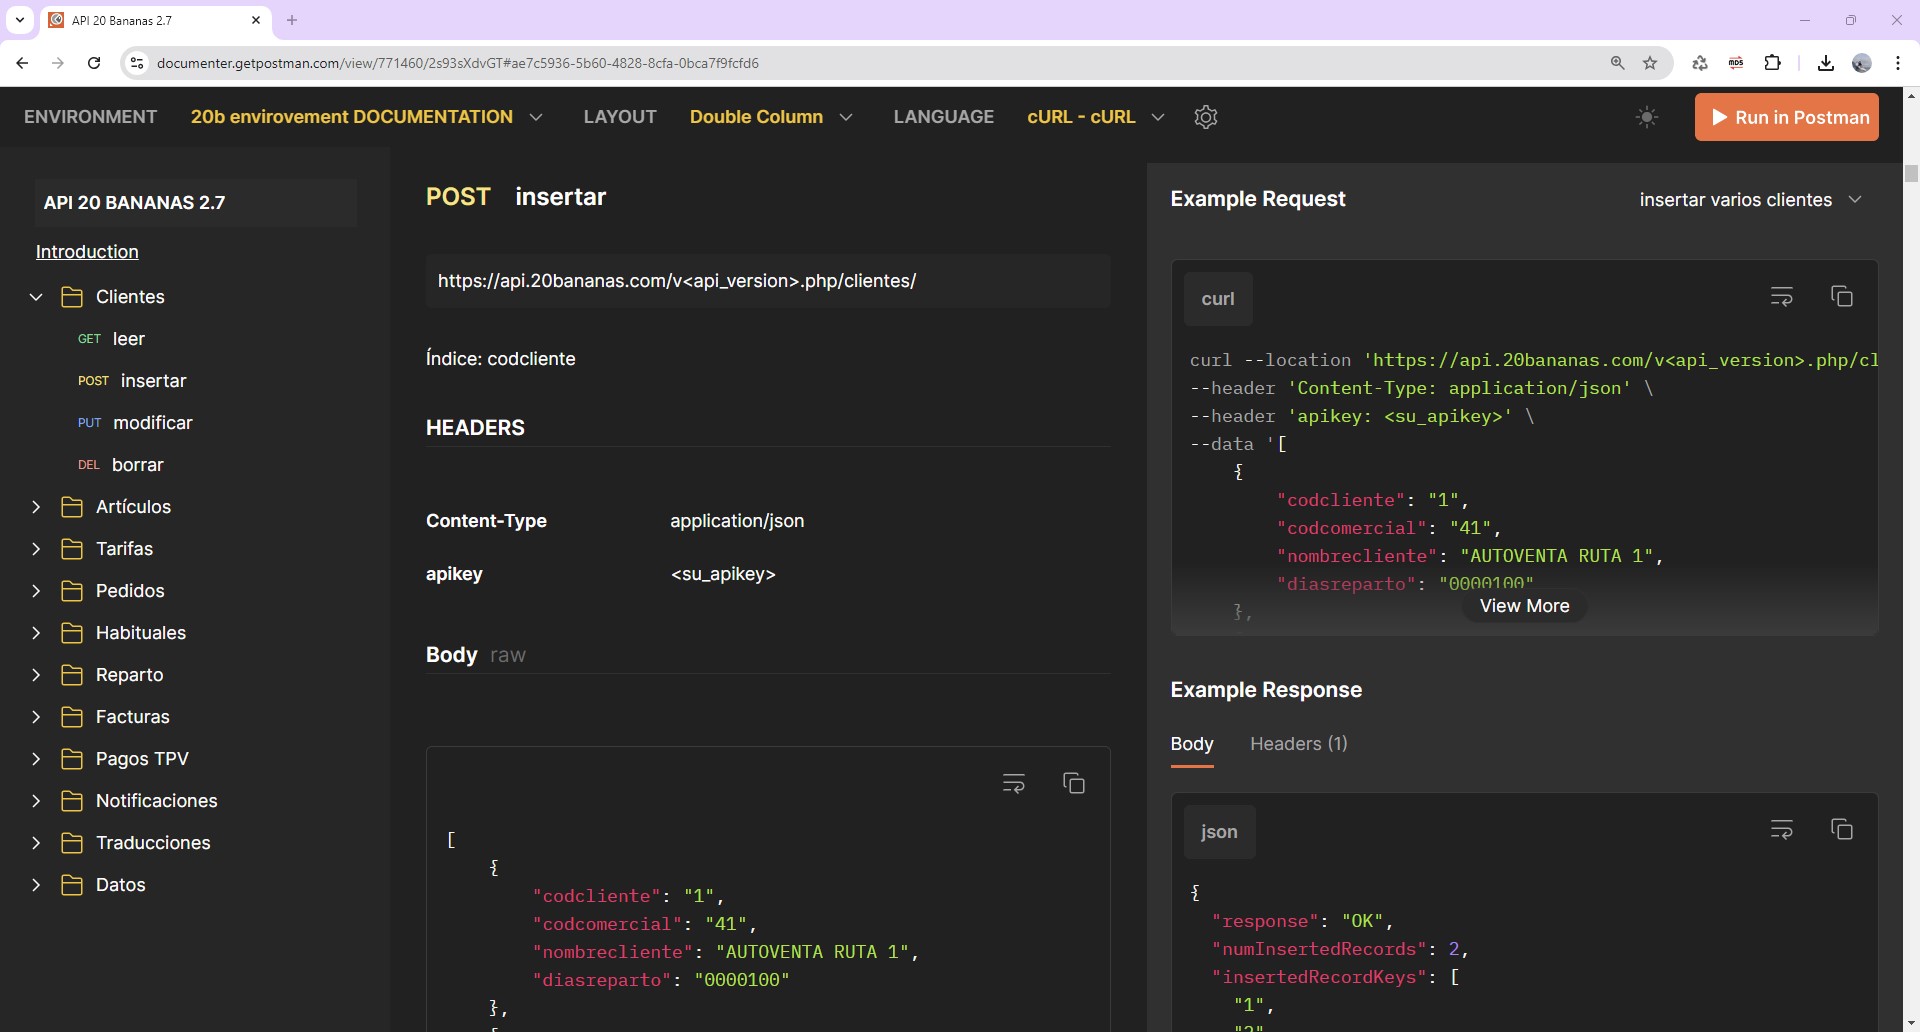The height and width of the screenshot is (1032, 1920).
Task: Click the Artículos folder icon
Action: click(72, 507)
